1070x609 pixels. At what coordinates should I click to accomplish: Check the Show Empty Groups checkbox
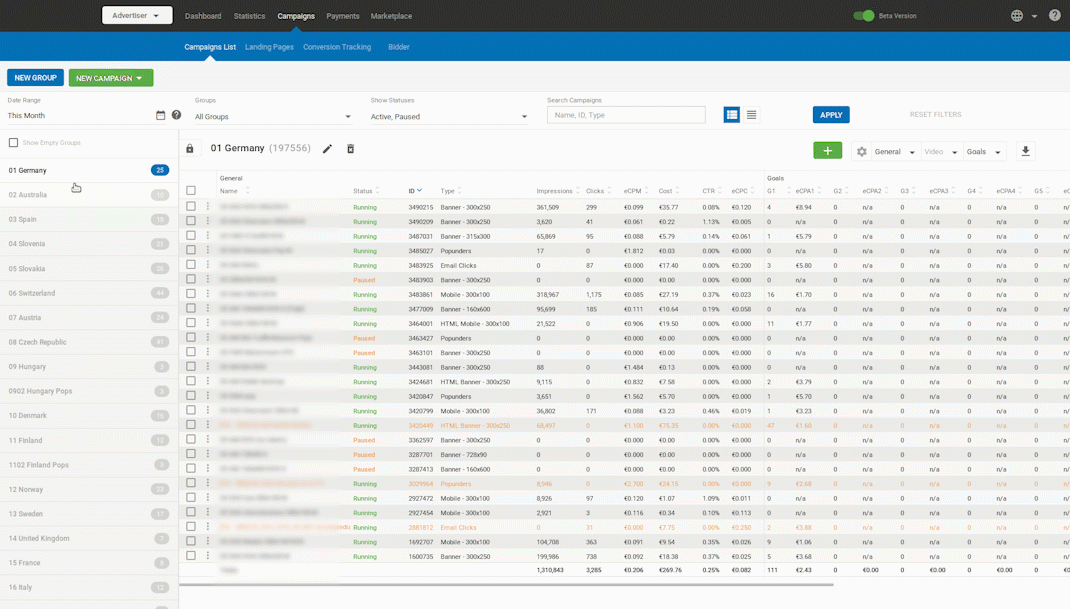click(13, 143)
